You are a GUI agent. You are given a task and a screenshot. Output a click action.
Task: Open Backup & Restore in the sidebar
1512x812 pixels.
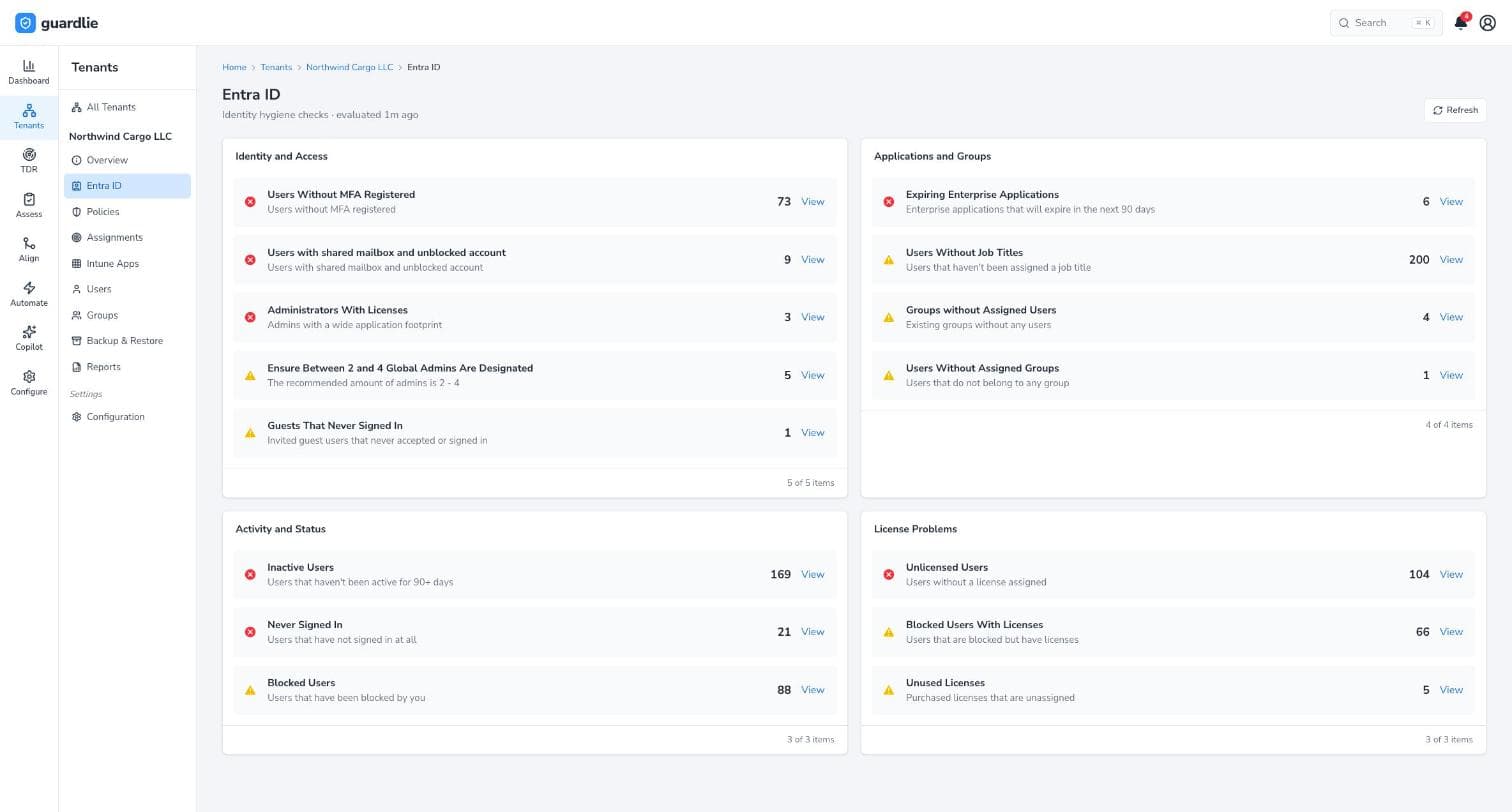[127, 341]
